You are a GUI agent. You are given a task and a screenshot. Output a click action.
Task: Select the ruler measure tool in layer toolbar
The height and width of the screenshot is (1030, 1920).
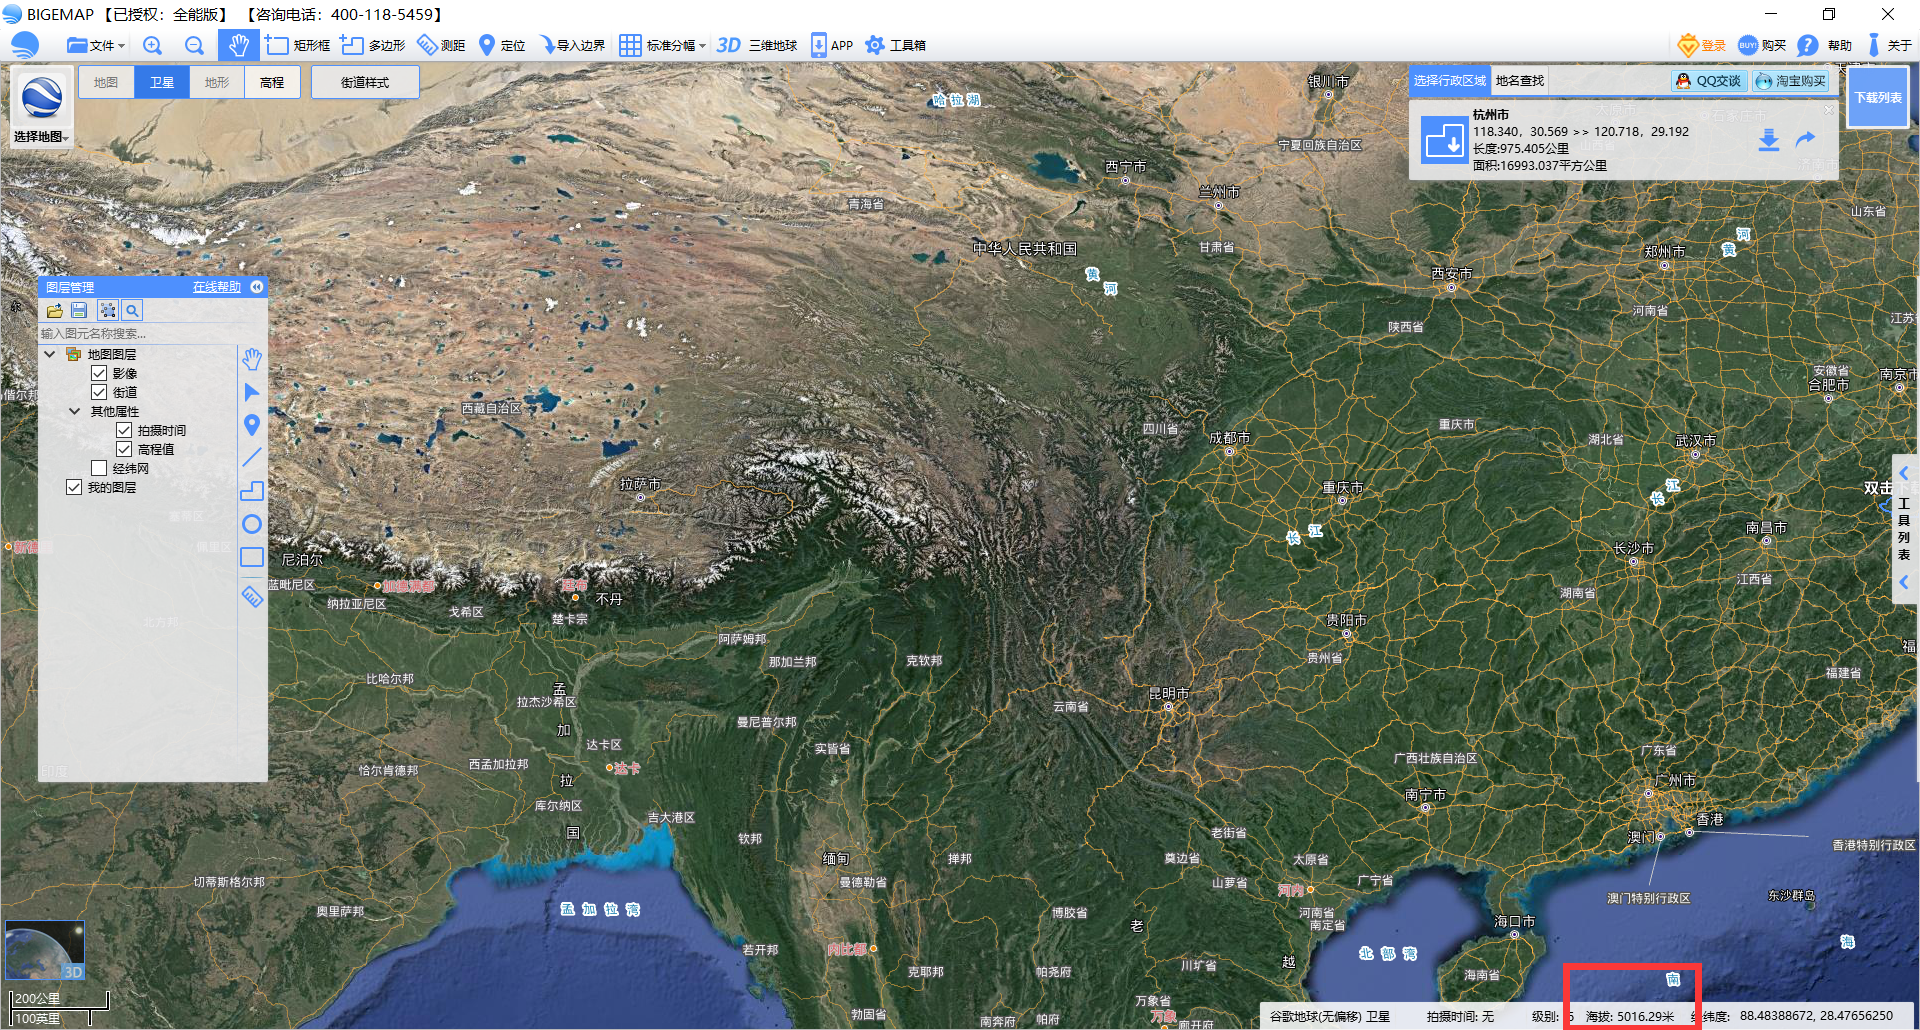click(252, 597)
